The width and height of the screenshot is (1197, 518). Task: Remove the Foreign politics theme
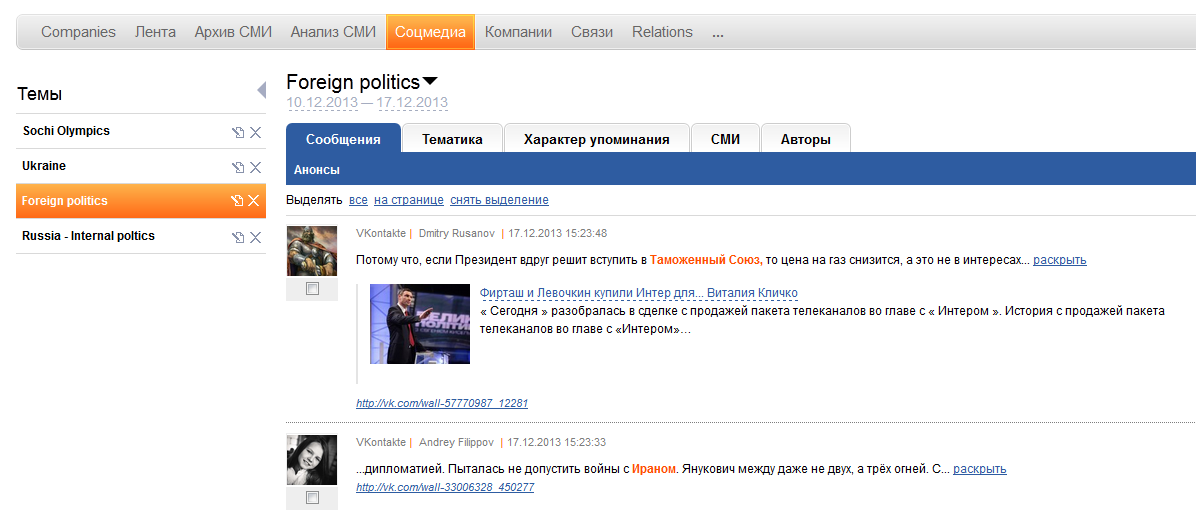[x=254, y=201]
